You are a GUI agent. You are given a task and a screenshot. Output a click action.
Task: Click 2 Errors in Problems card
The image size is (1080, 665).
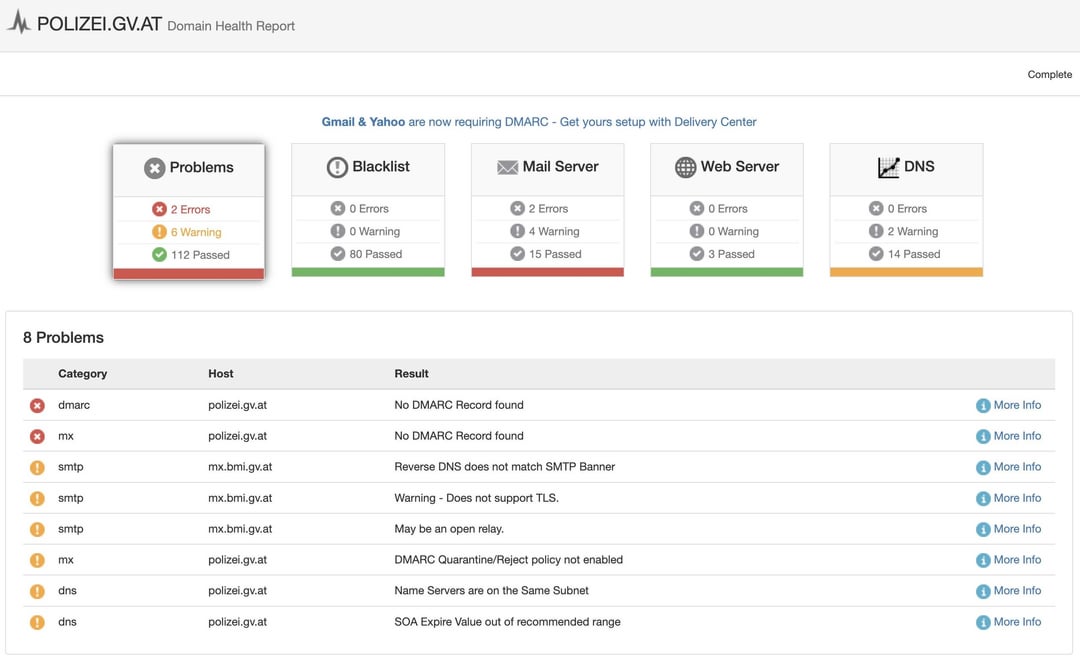click(190, 209)
